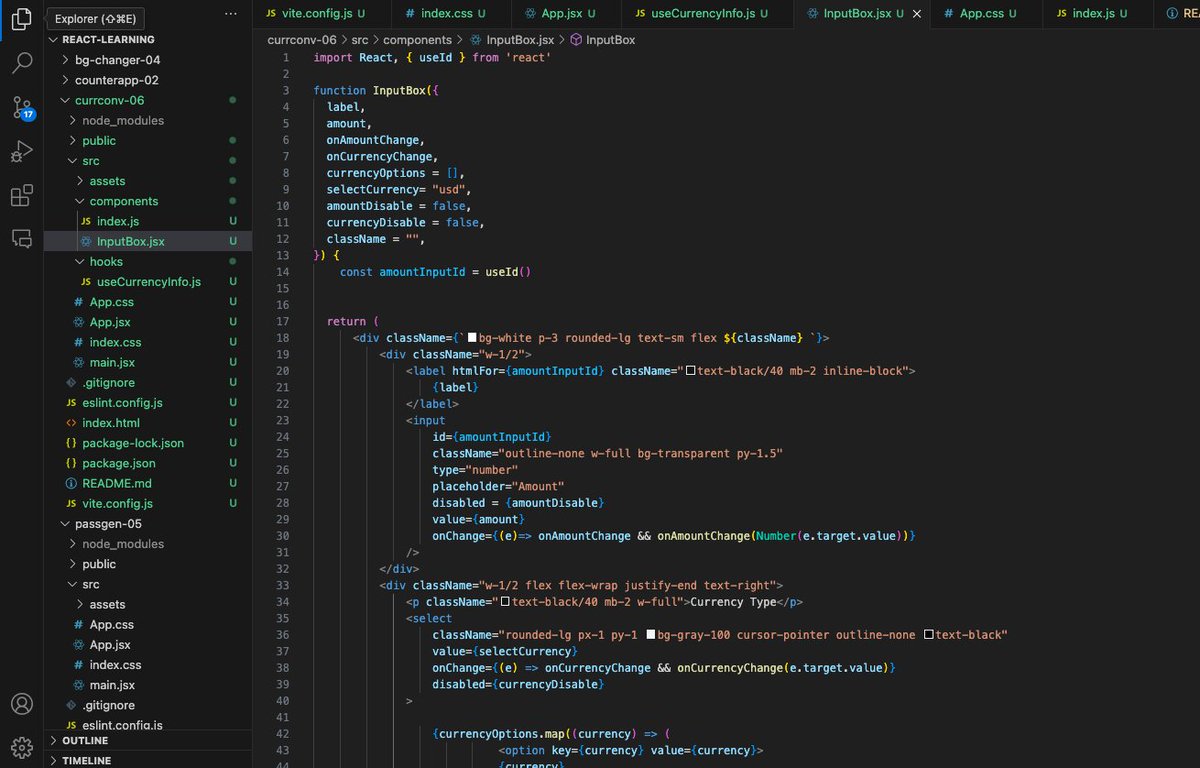Click the hash icon beside currconv-06 App.css
1200x768 pixels.
[79, 302]
